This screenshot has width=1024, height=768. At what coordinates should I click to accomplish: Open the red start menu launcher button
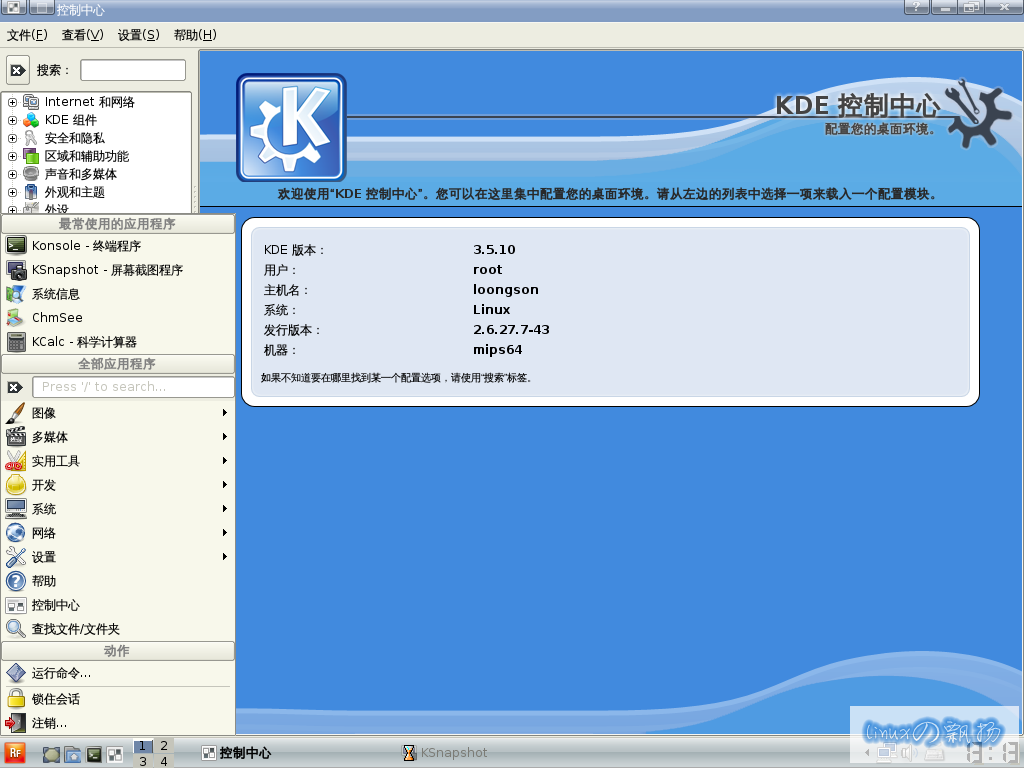coord(15,753)
